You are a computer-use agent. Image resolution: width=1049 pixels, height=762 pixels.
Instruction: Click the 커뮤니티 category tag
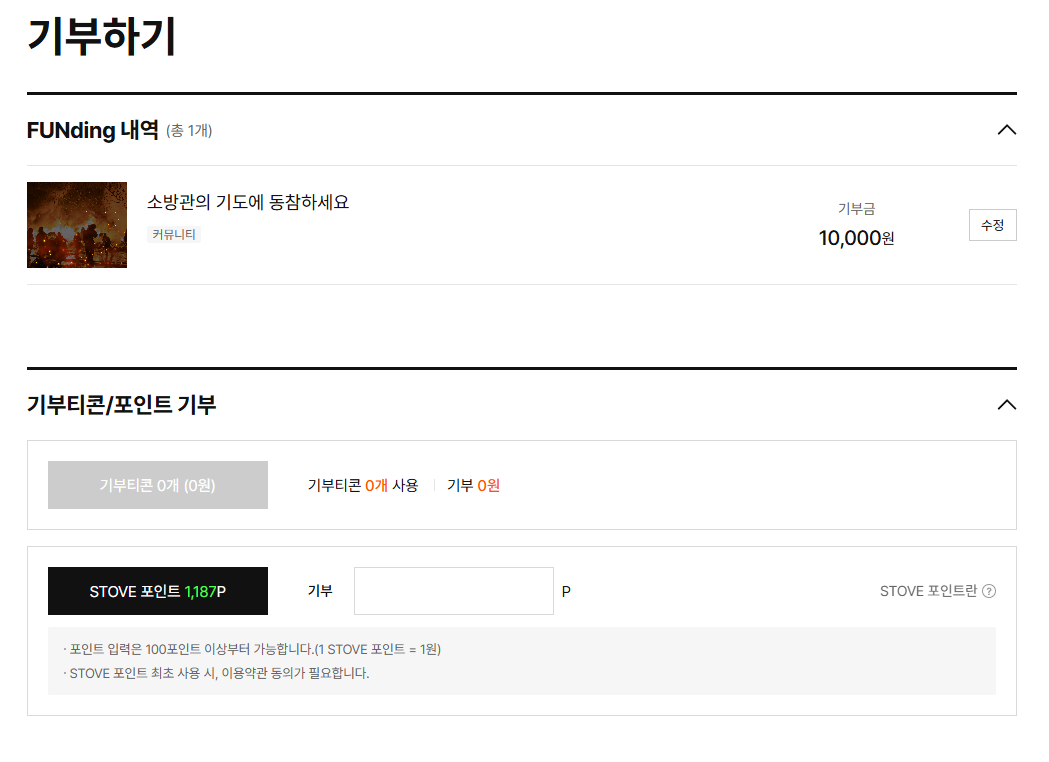tap(174, 234)
